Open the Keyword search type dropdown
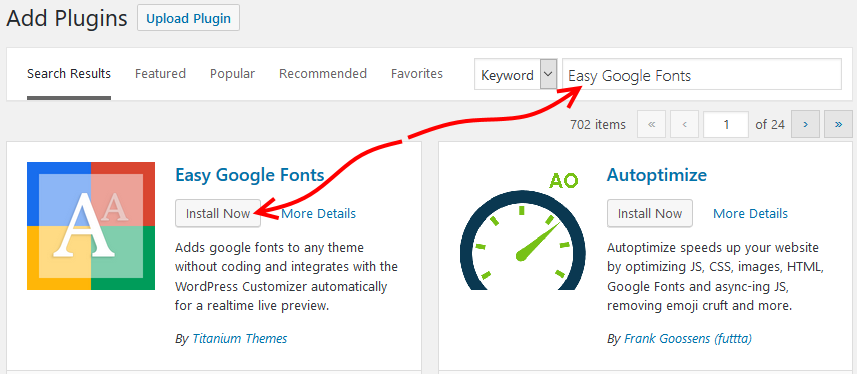 pos(515,74)
